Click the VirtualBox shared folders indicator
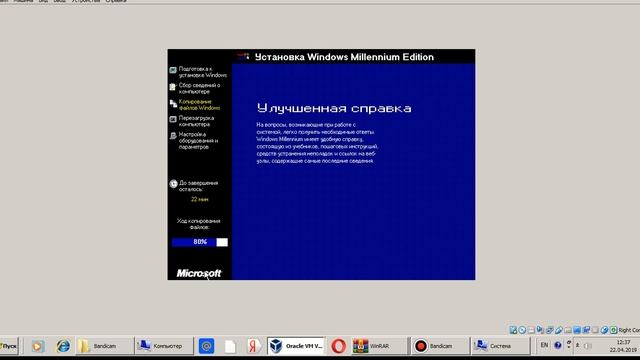This screenshot has width=640, height=360. (568, 330)
